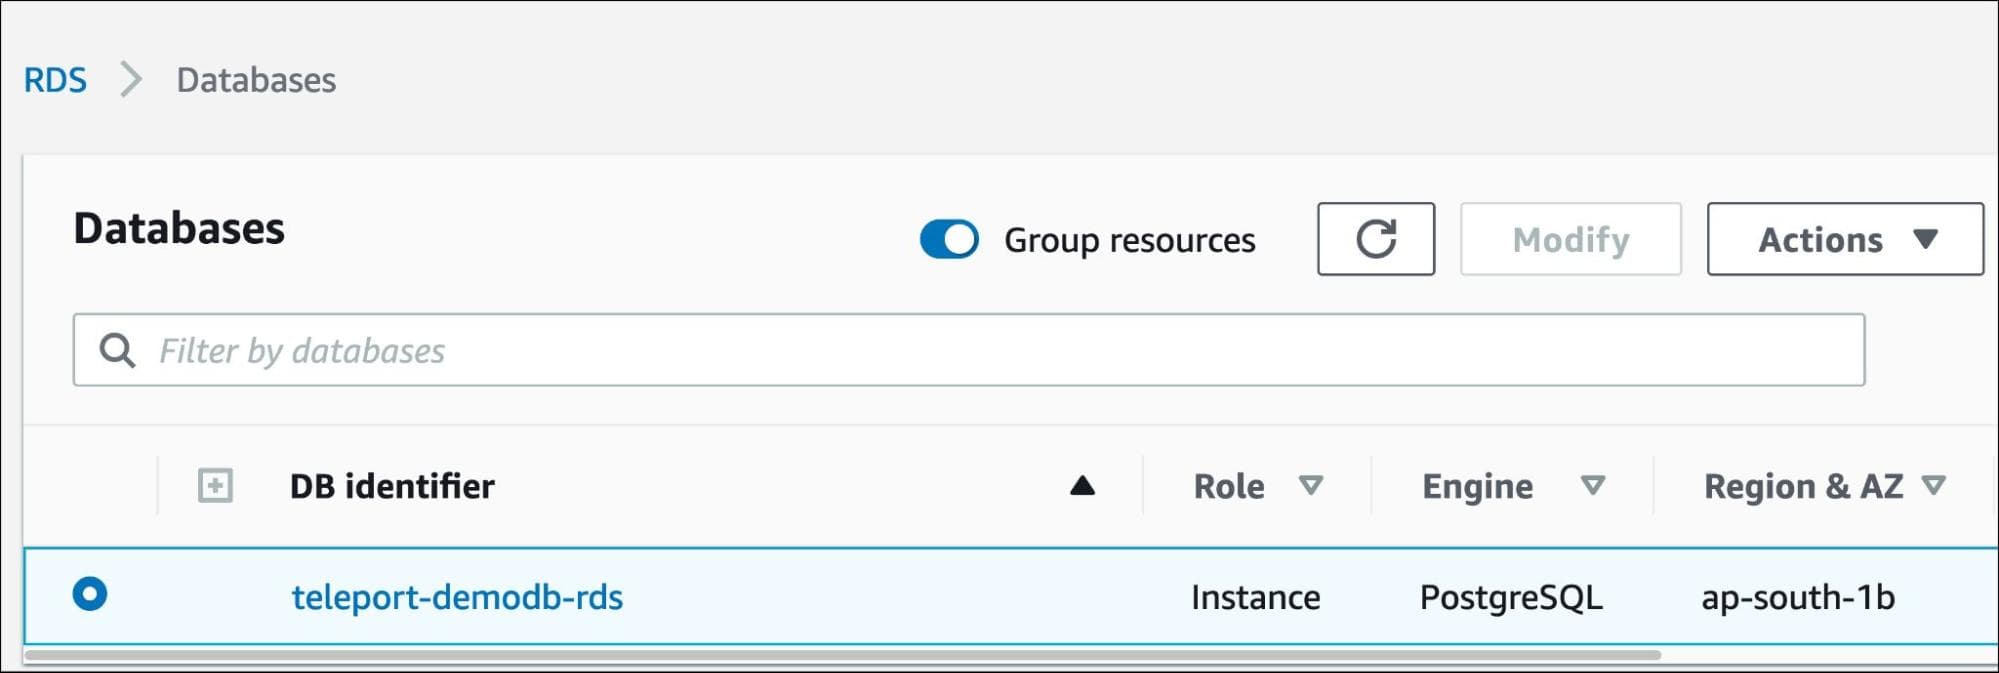
Task: Go to RDS in the breadcrumb
Action: point(55,80)
